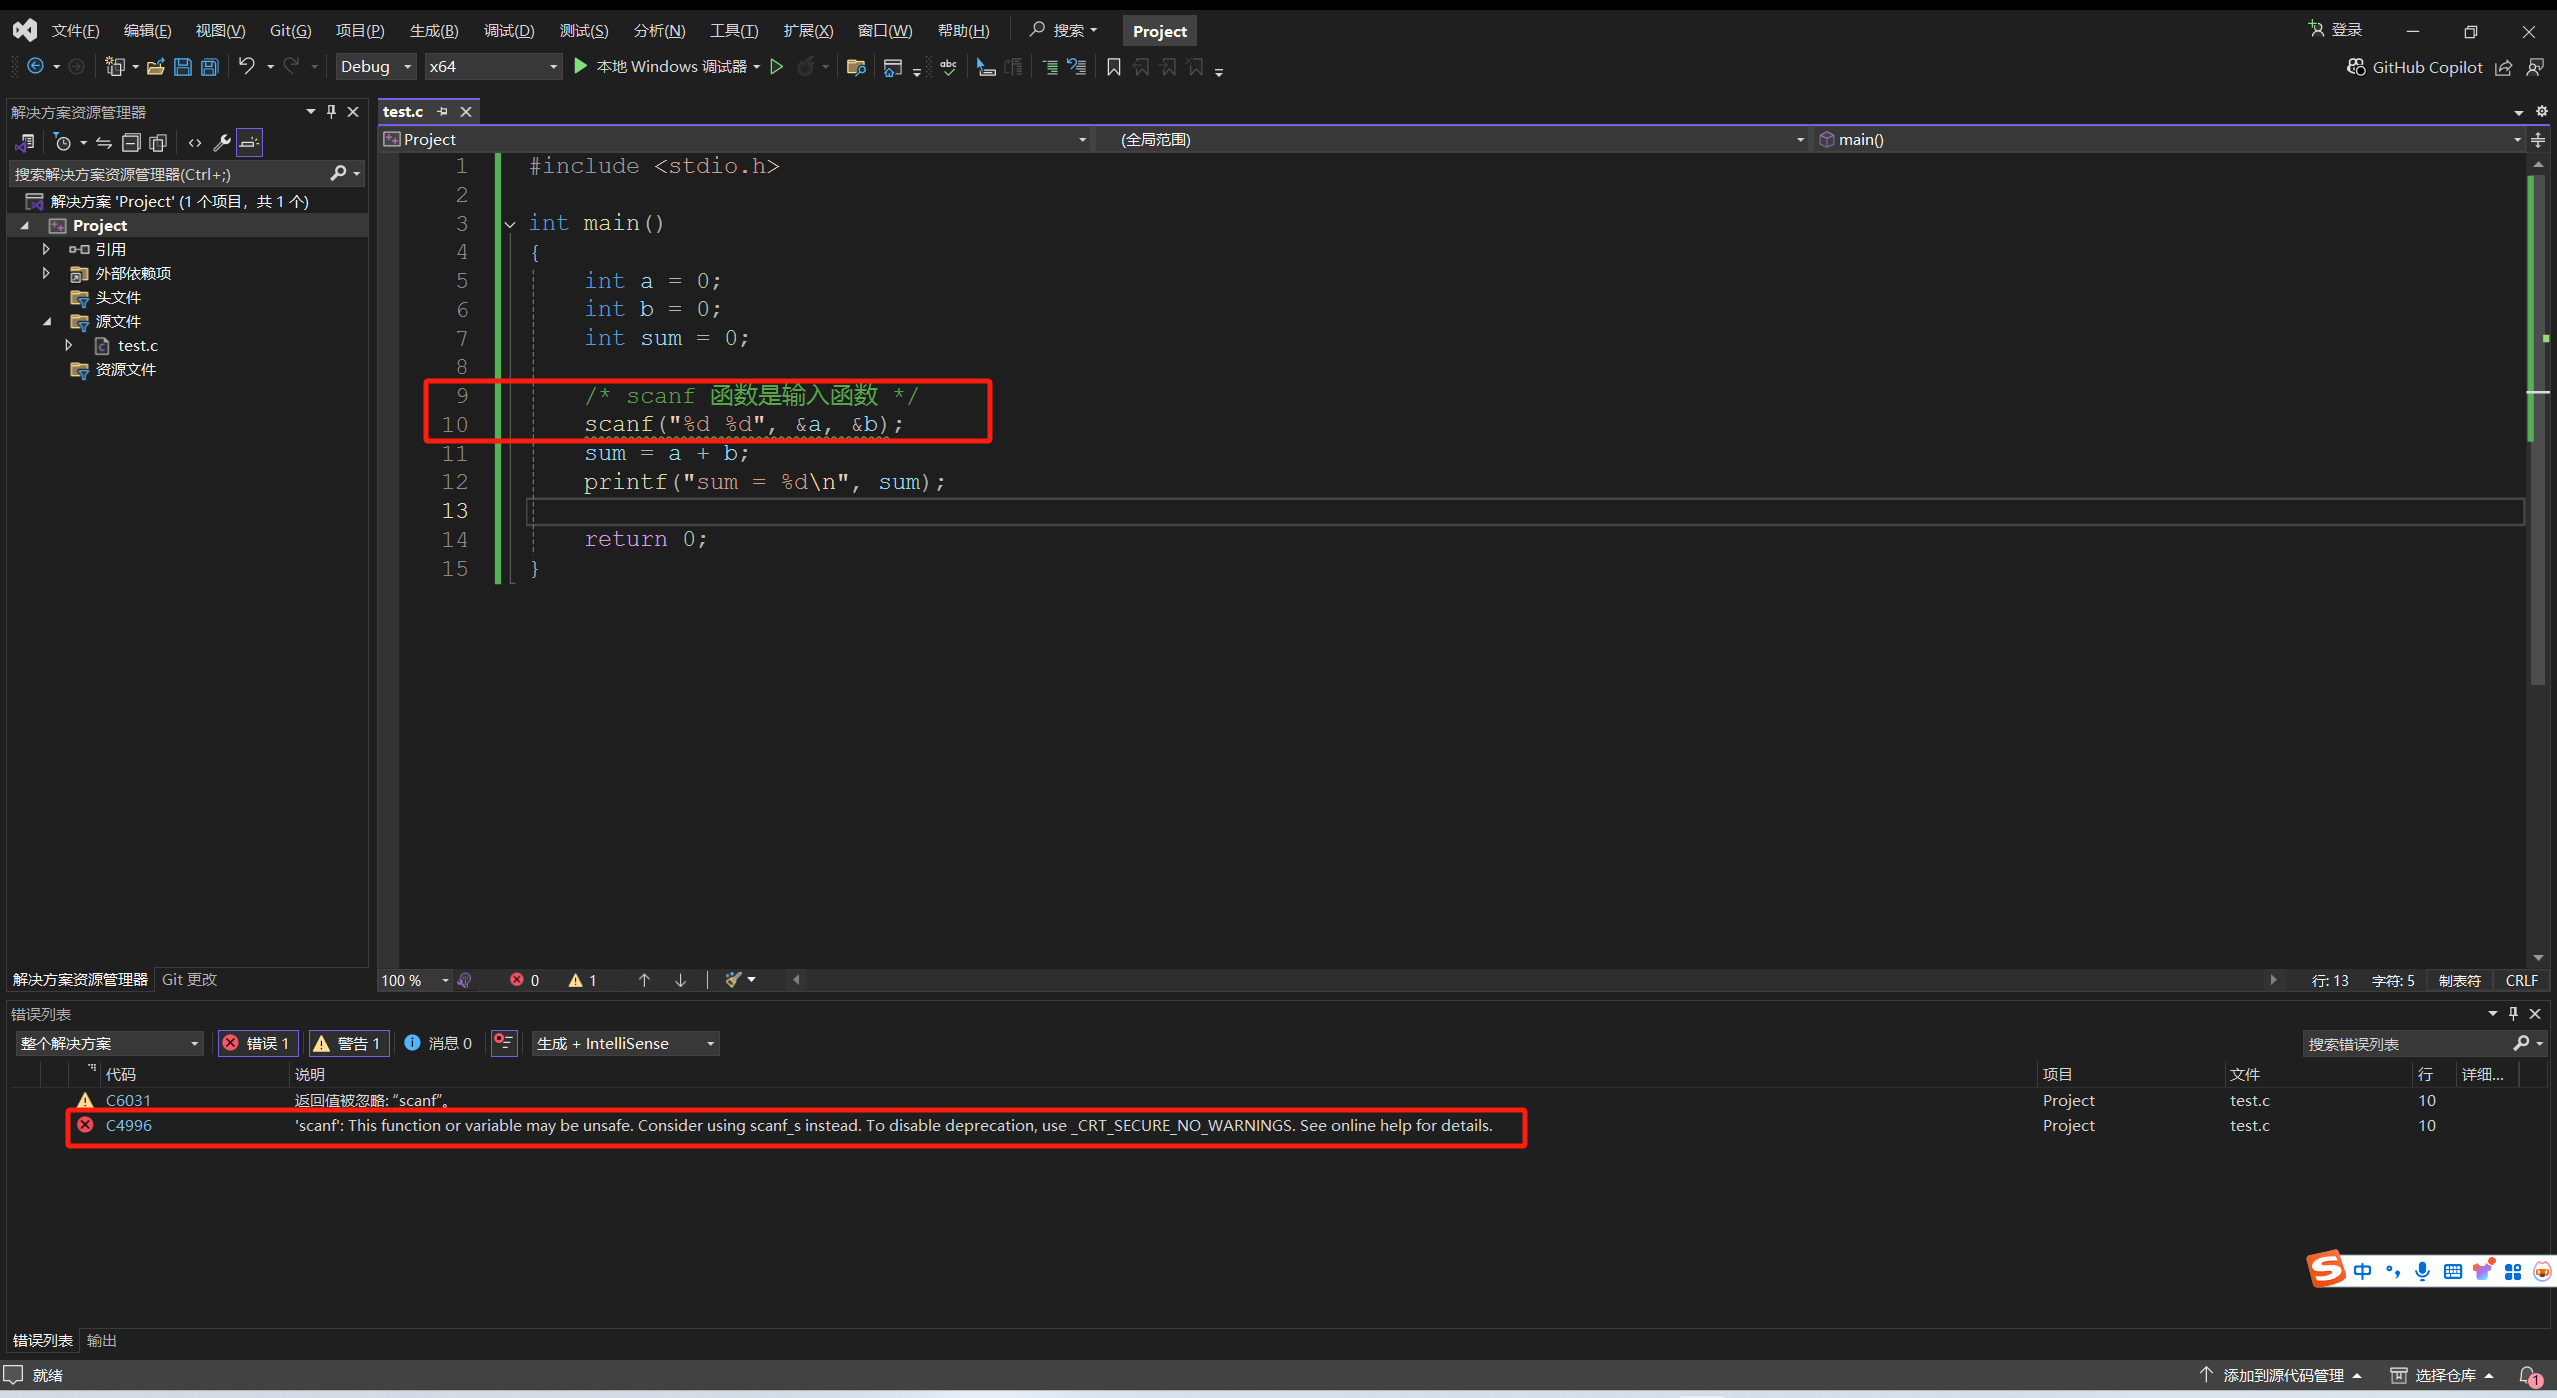Start without debugging via hollow green arrow
2557x1398 pixels.
(776, 67)
